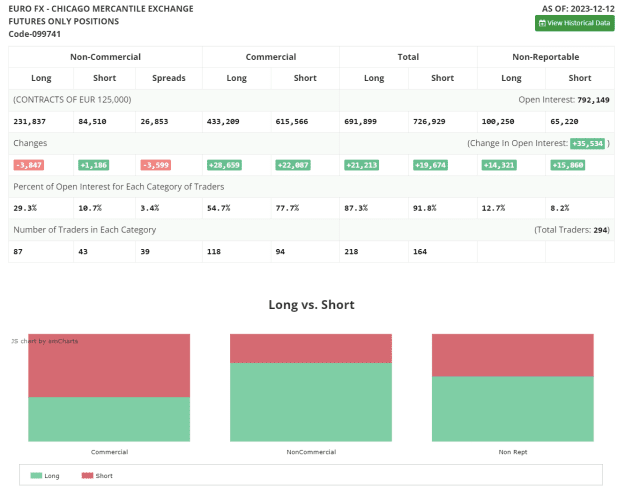The image size is (625, 486).
Task: Click the View Historical Data button
Action: click(574, 23)
